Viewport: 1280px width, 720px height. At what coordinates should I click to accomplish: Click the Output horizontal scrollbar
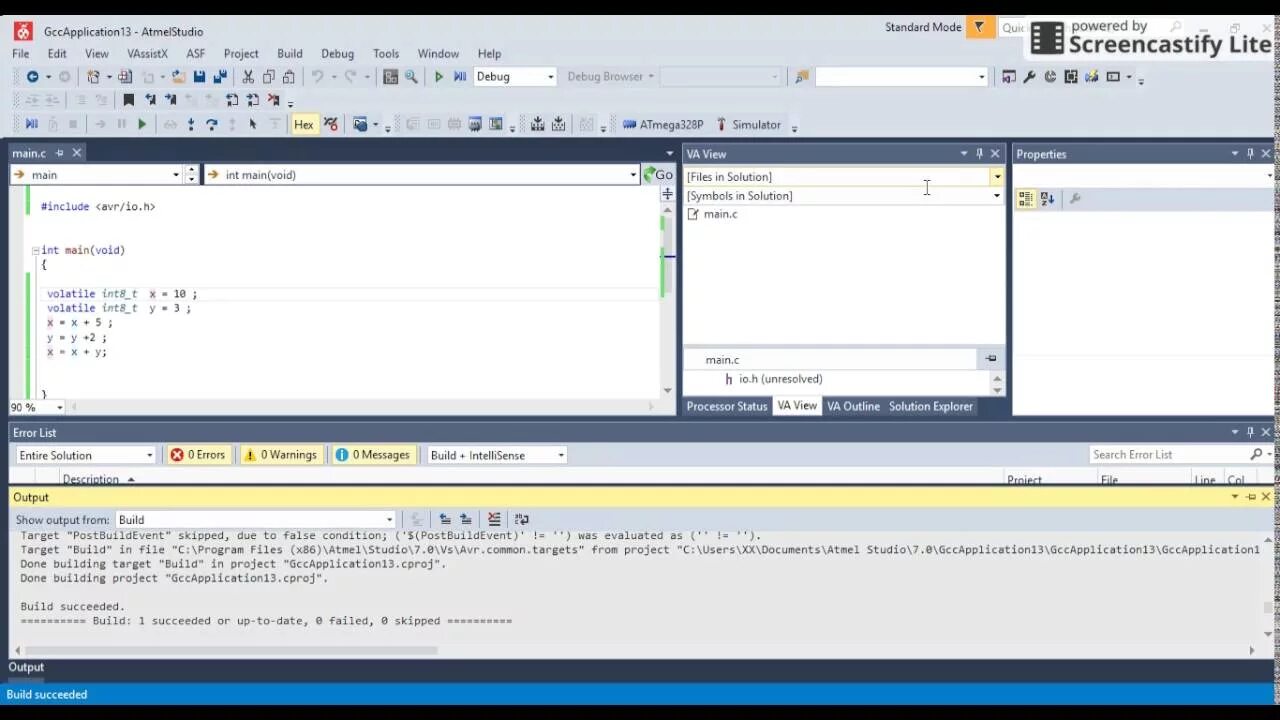coord(229,651)
